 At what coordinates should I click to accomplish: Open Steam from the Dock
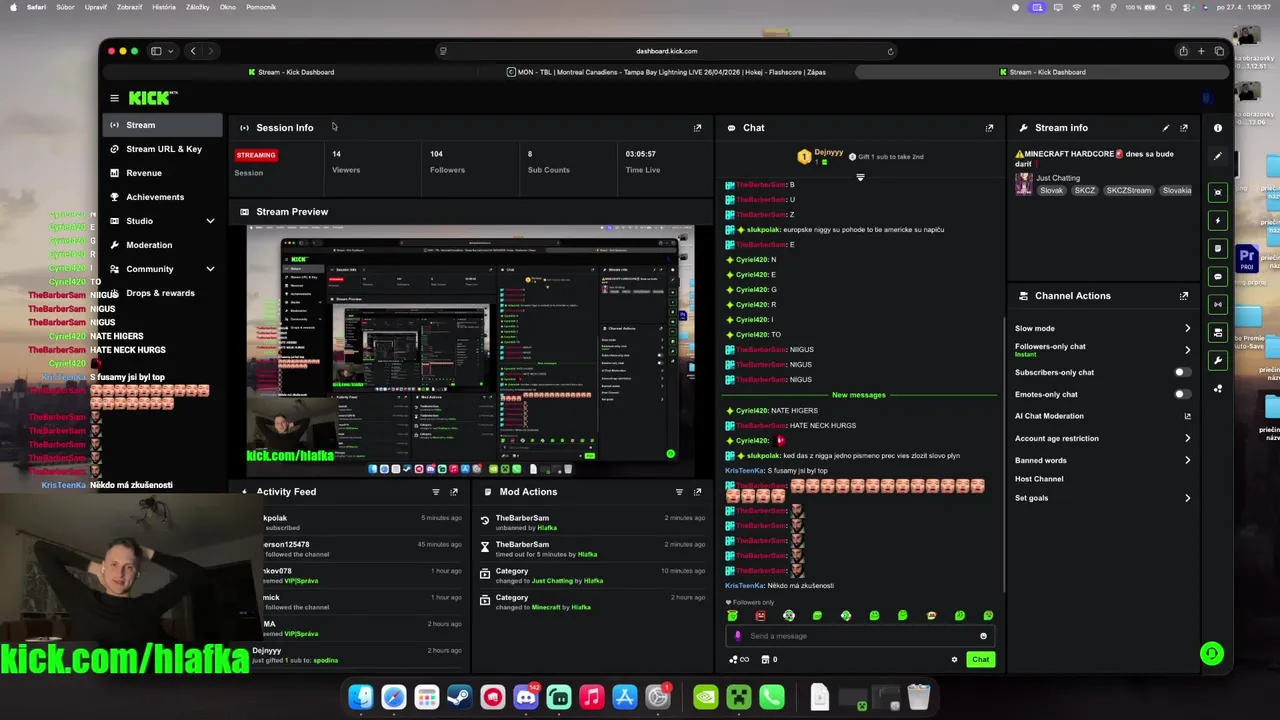pyautogui.click(x=460, y=697)
